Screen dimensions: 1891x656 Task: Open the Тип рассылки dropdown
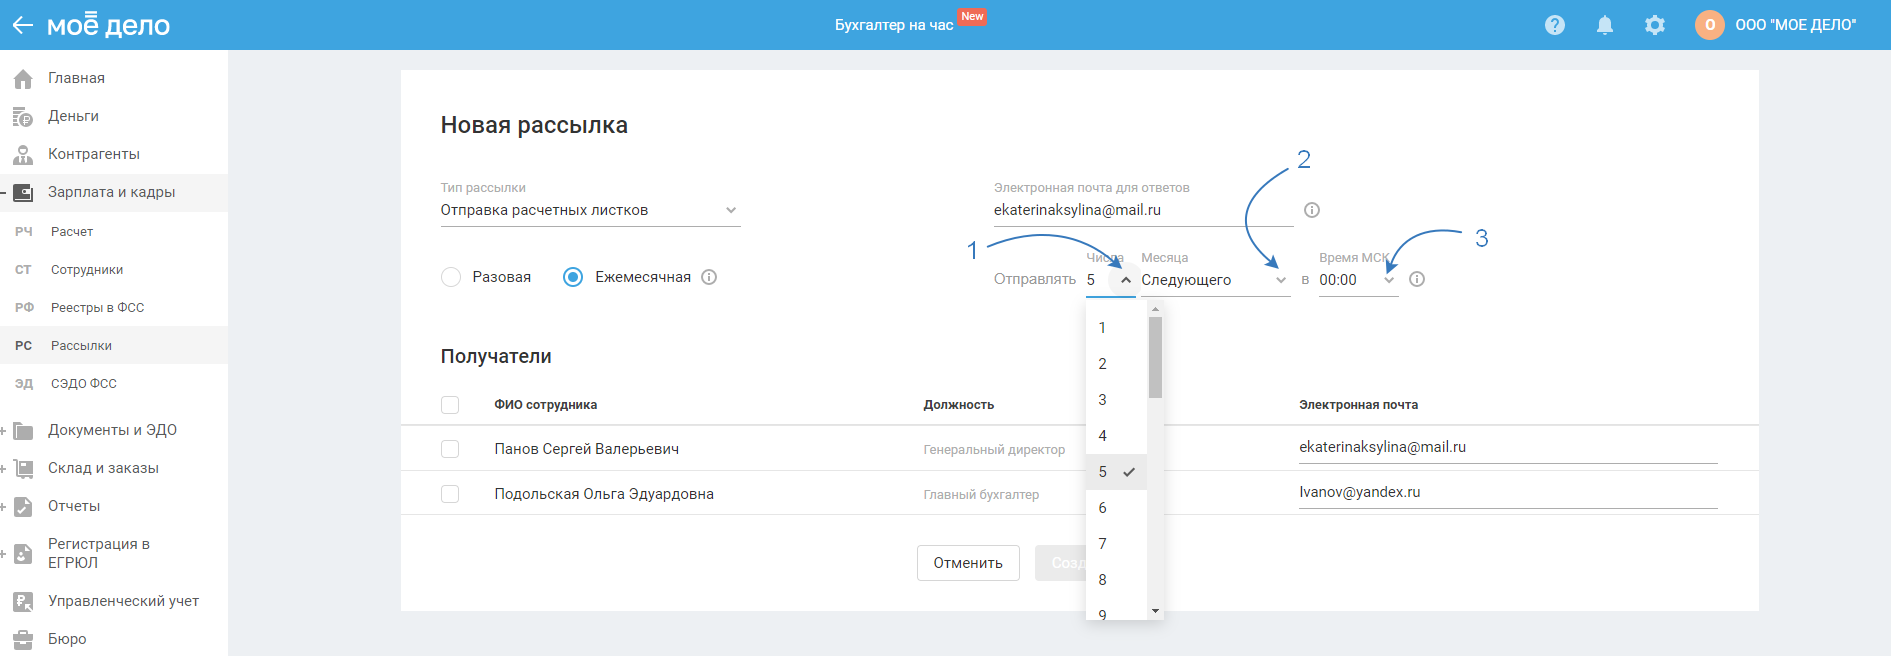point(590,210)
